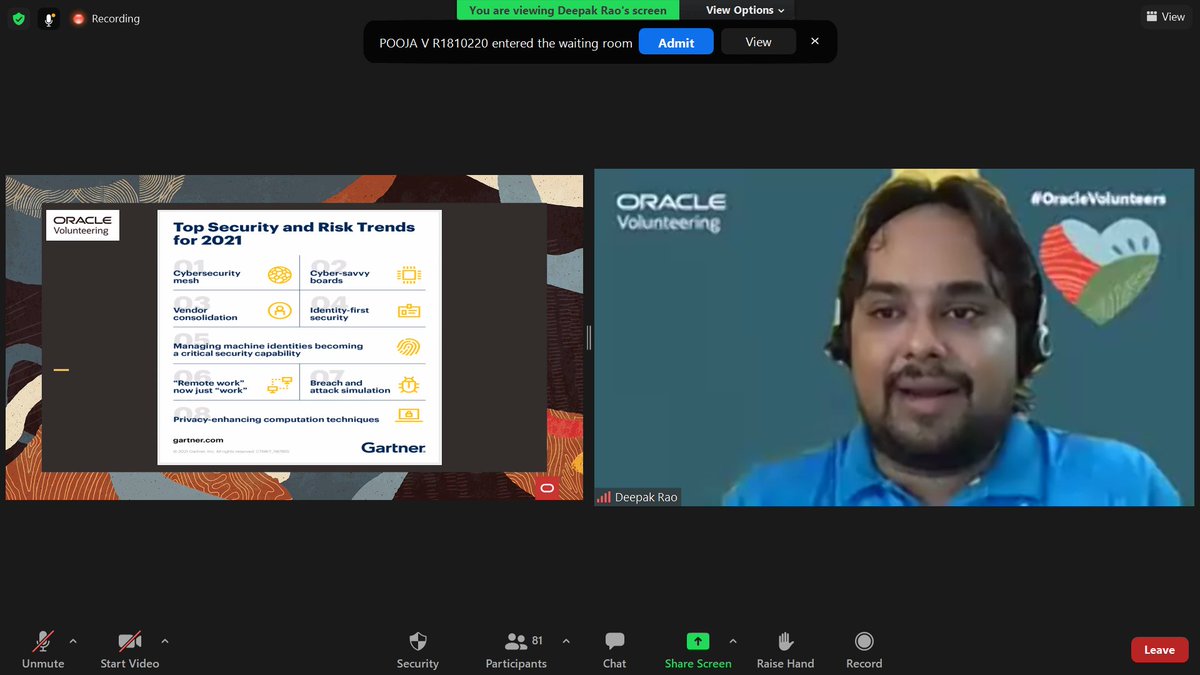Click Leave to exit the meeting

point(1159,649)
